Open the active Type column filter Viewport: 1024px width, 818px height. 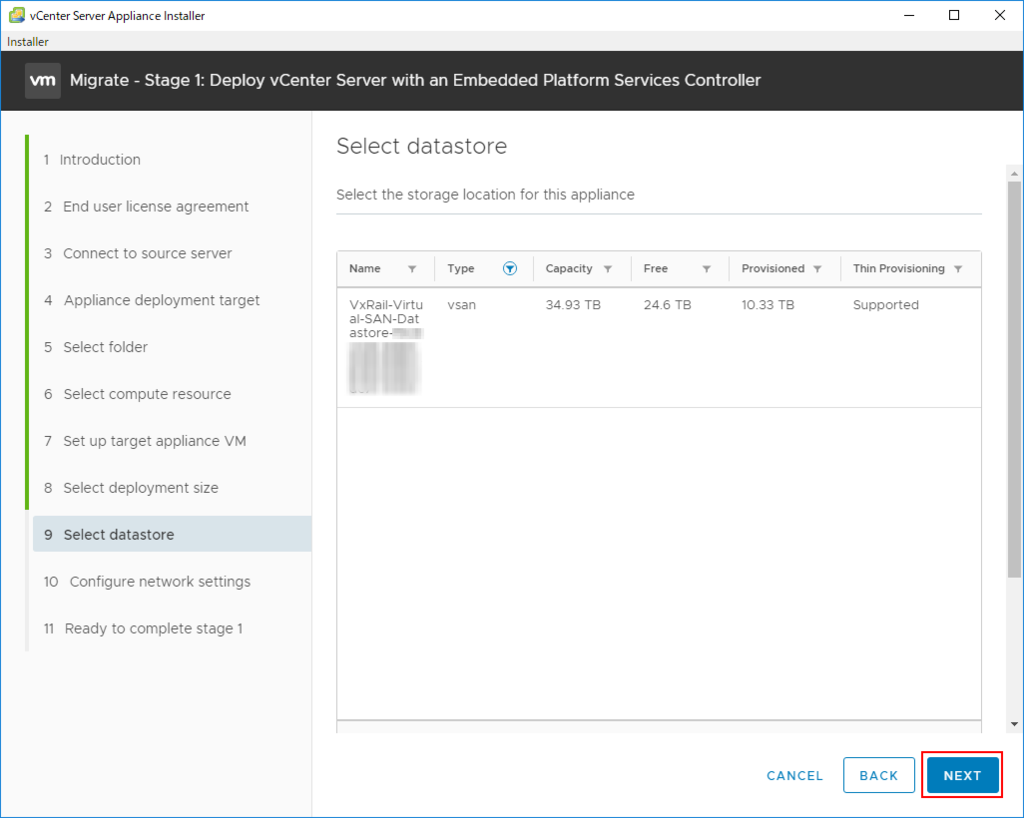point(510,269)
